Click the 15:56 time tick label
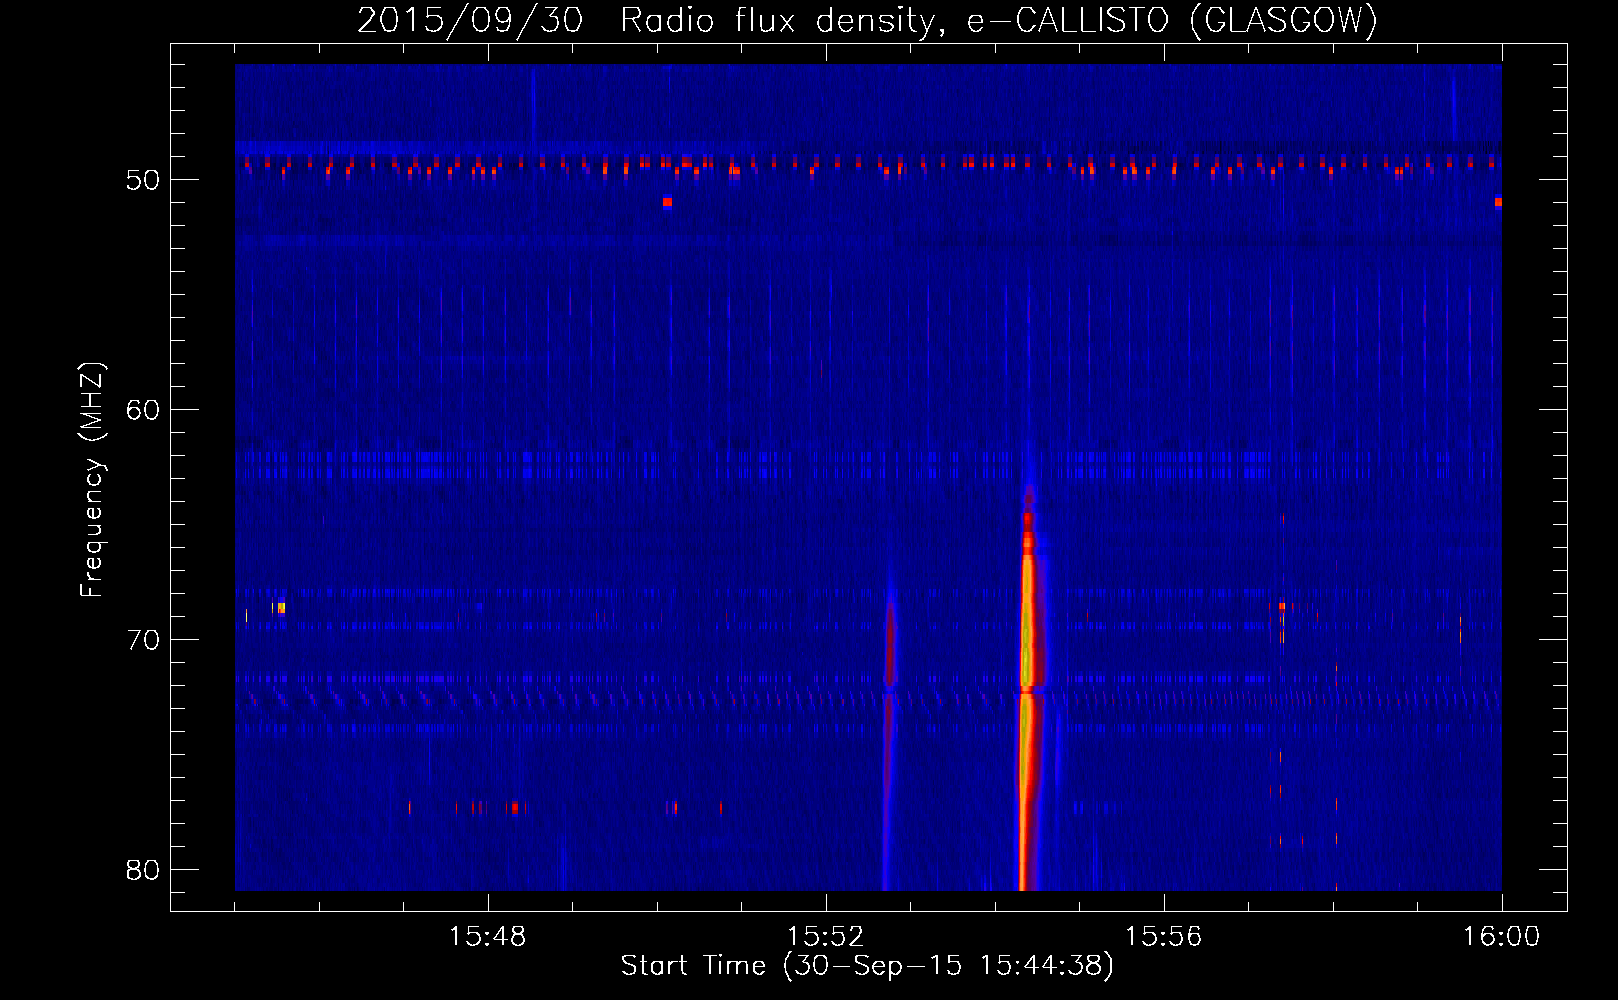Image resolution: width=1618 pixels, height=1000 pixels. click(x=1163, y=937)
